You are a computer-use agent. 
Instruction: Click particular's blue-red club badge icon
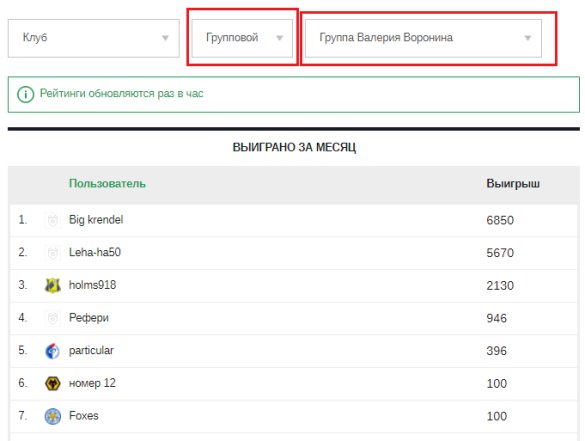pos(53,351)
